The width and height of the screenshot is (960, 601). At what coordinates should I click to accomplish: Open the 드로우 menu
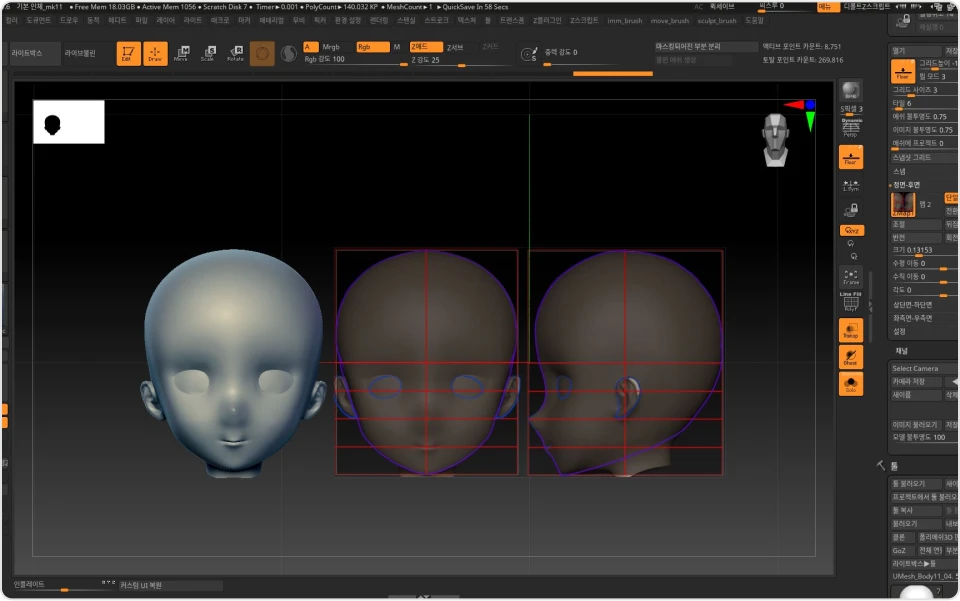click(69, 20)
